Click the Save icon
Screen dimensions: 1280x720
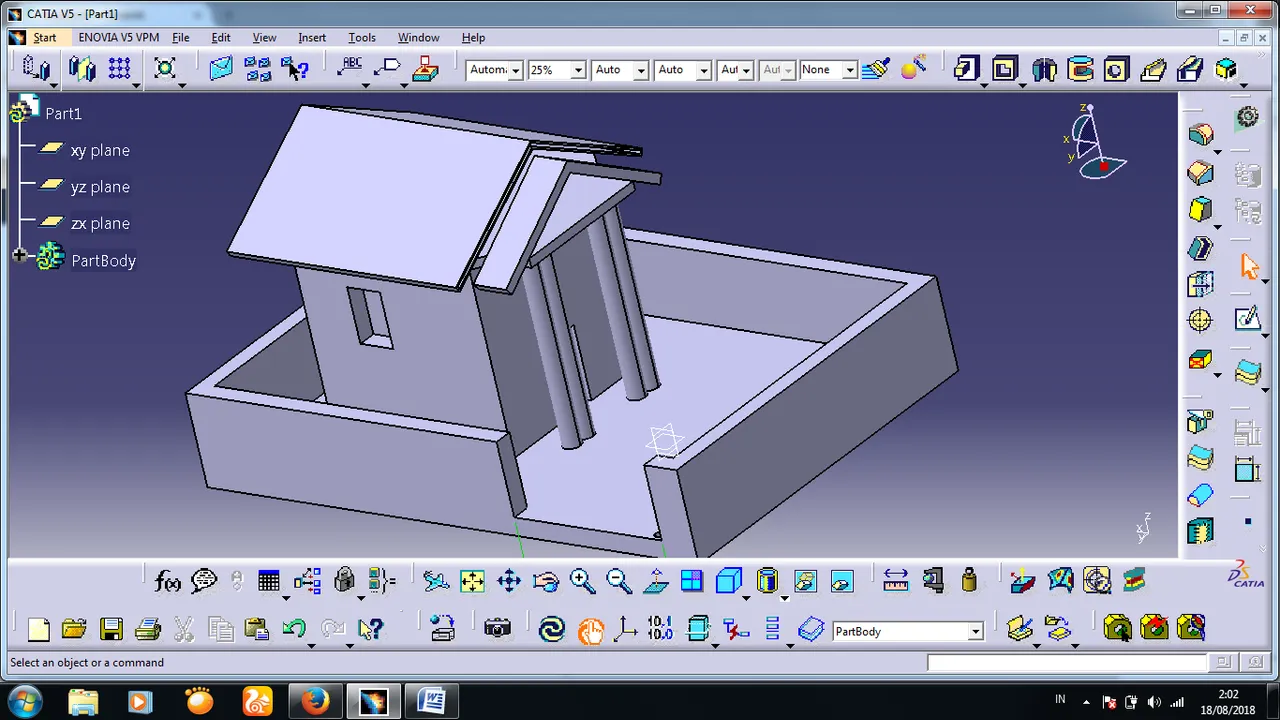(111, 629)
